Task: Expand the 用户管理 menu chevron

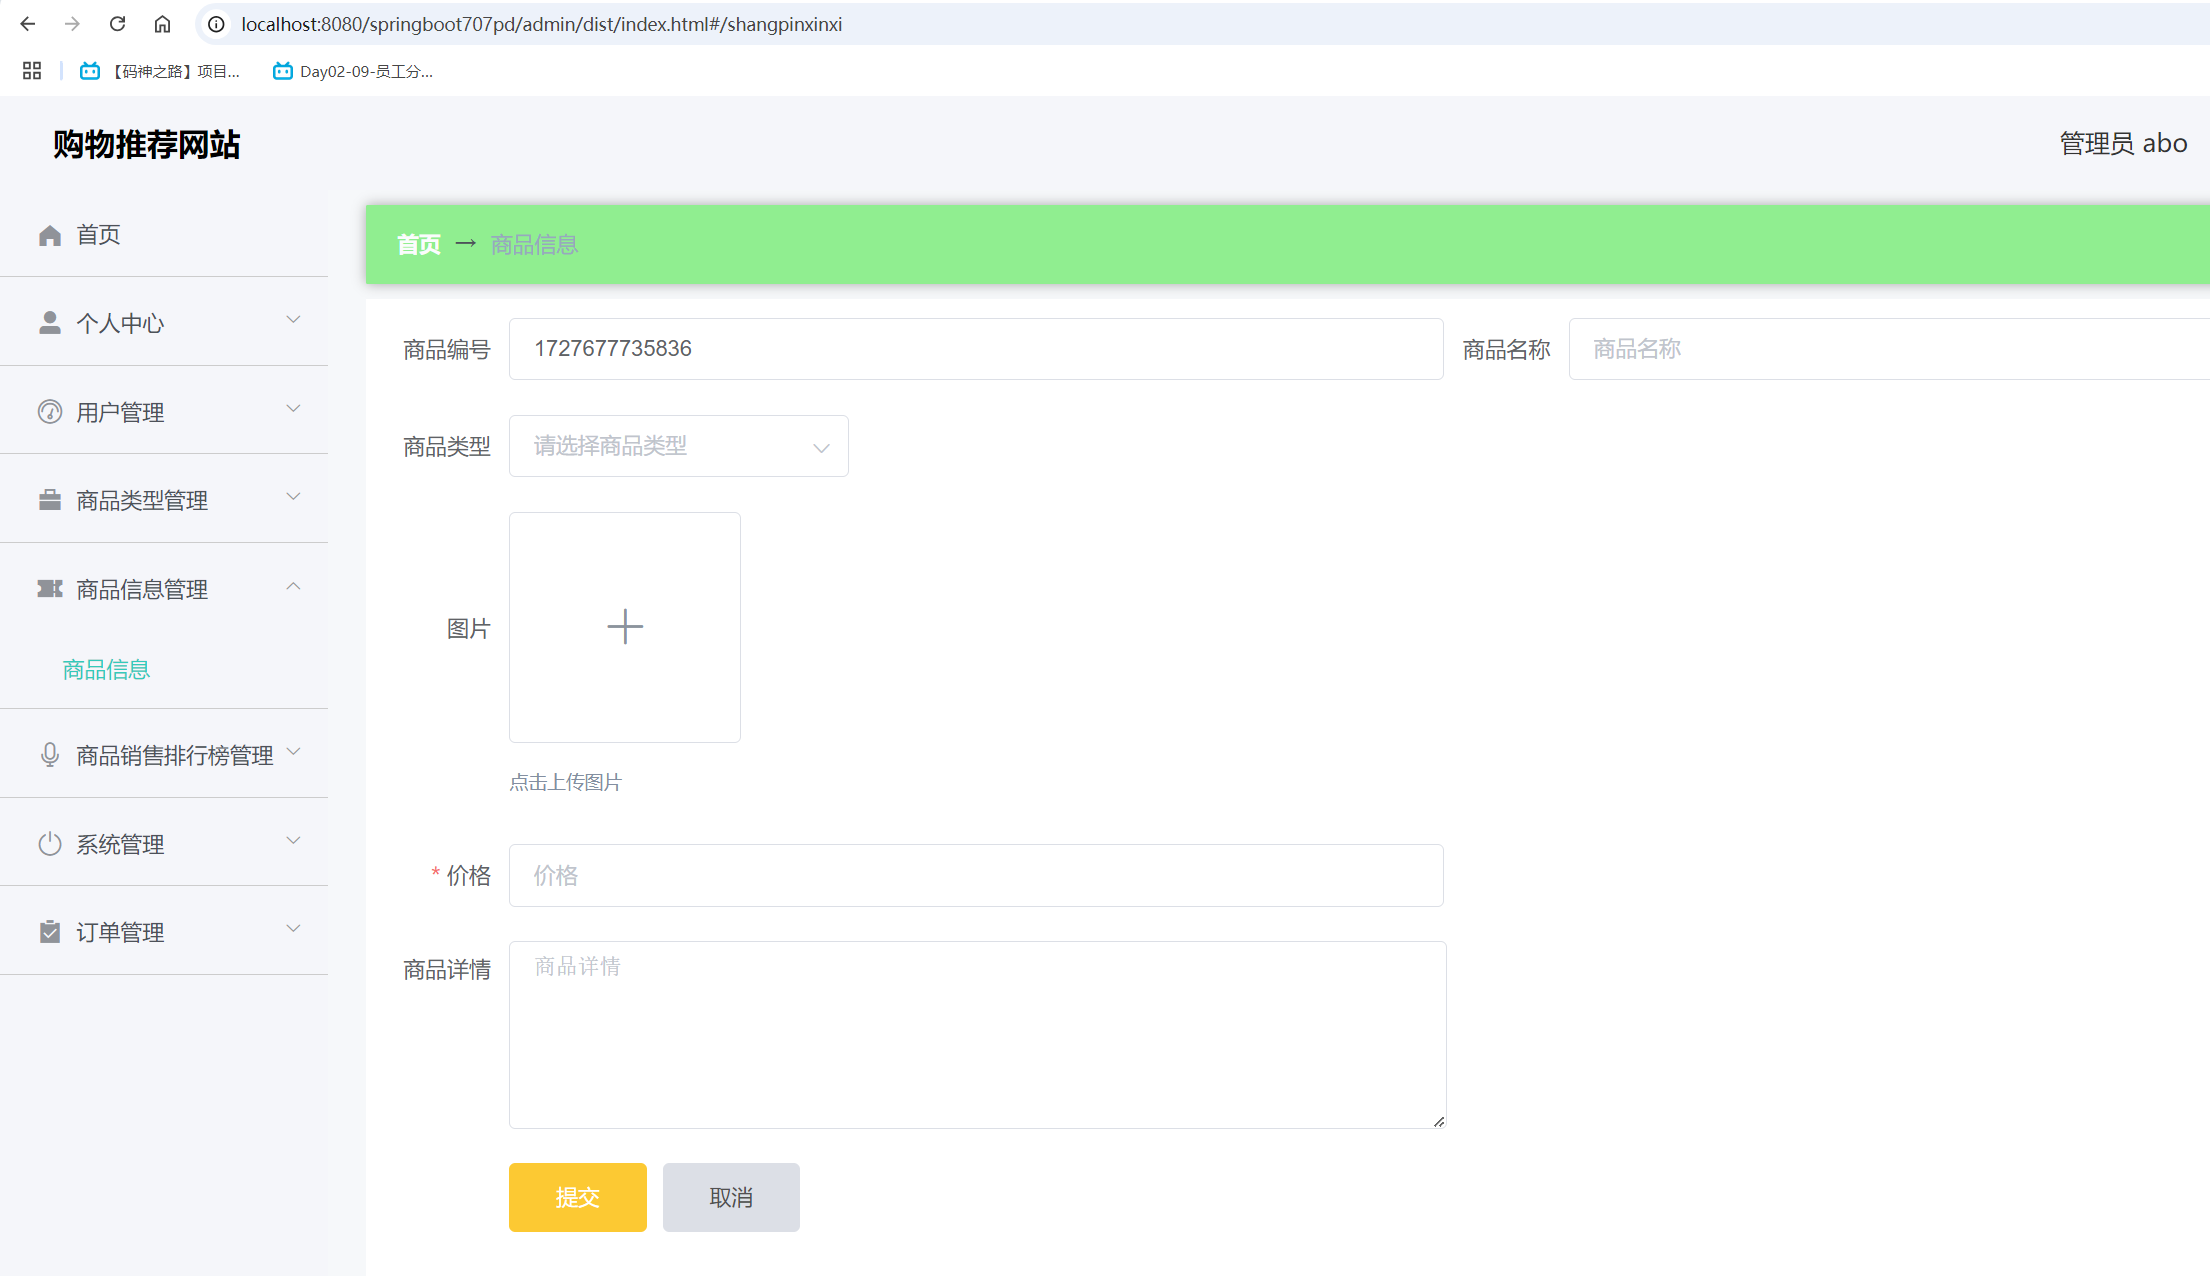Action: tap(293, 409)
